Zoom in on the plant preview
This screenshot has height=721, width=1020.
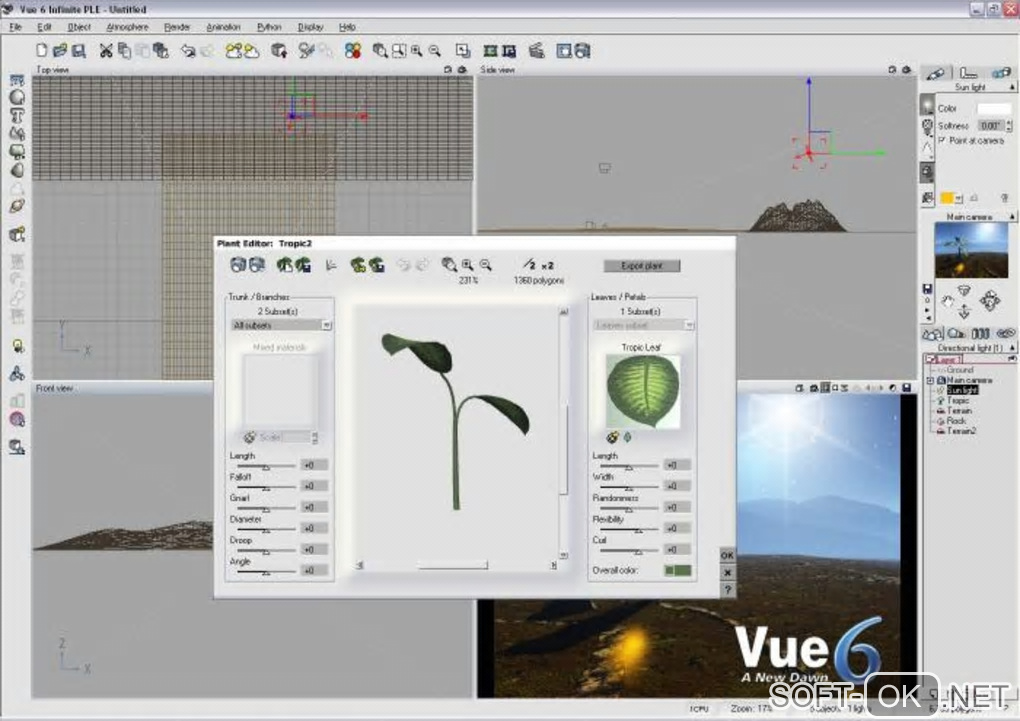tap(468, 265)
